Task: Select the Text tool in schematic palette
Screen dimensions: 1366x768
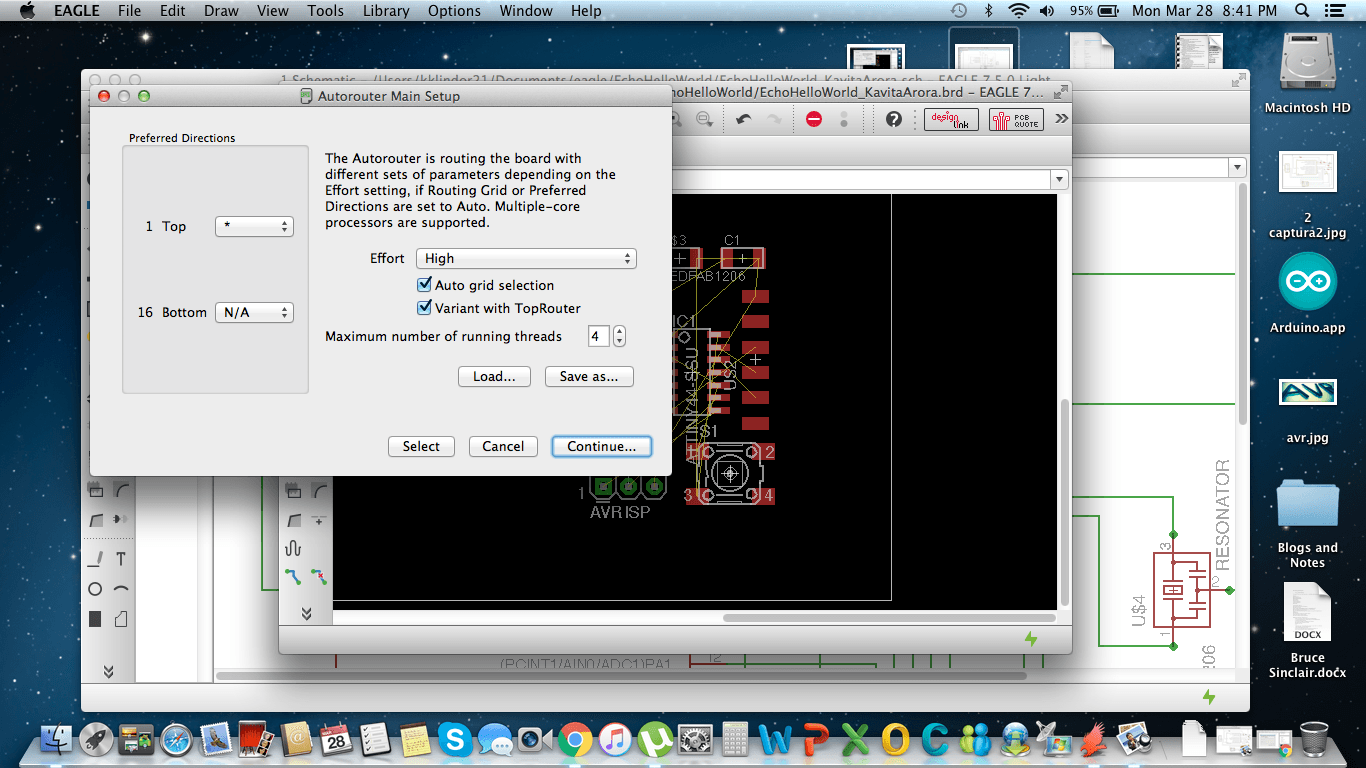Action: 121,559
